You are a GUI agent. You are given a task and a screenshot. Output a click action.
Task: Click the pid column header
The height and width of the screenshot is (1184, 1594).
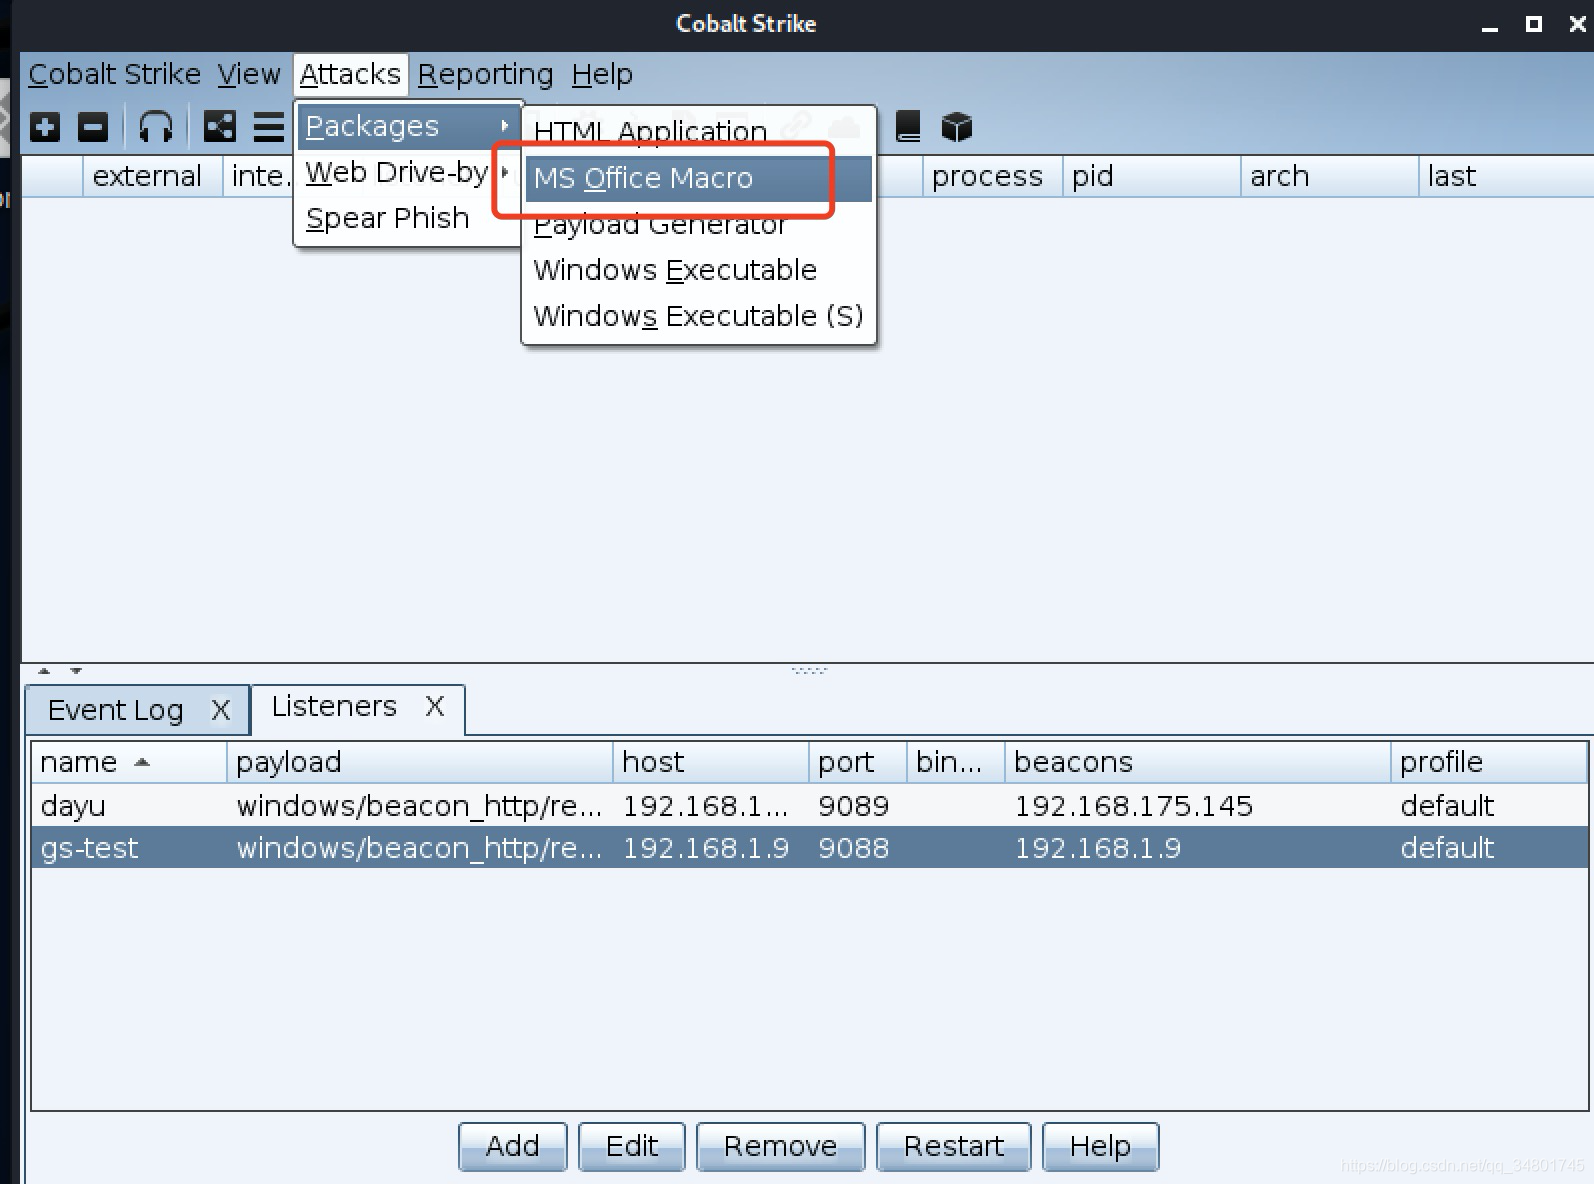coord(1152,176)
